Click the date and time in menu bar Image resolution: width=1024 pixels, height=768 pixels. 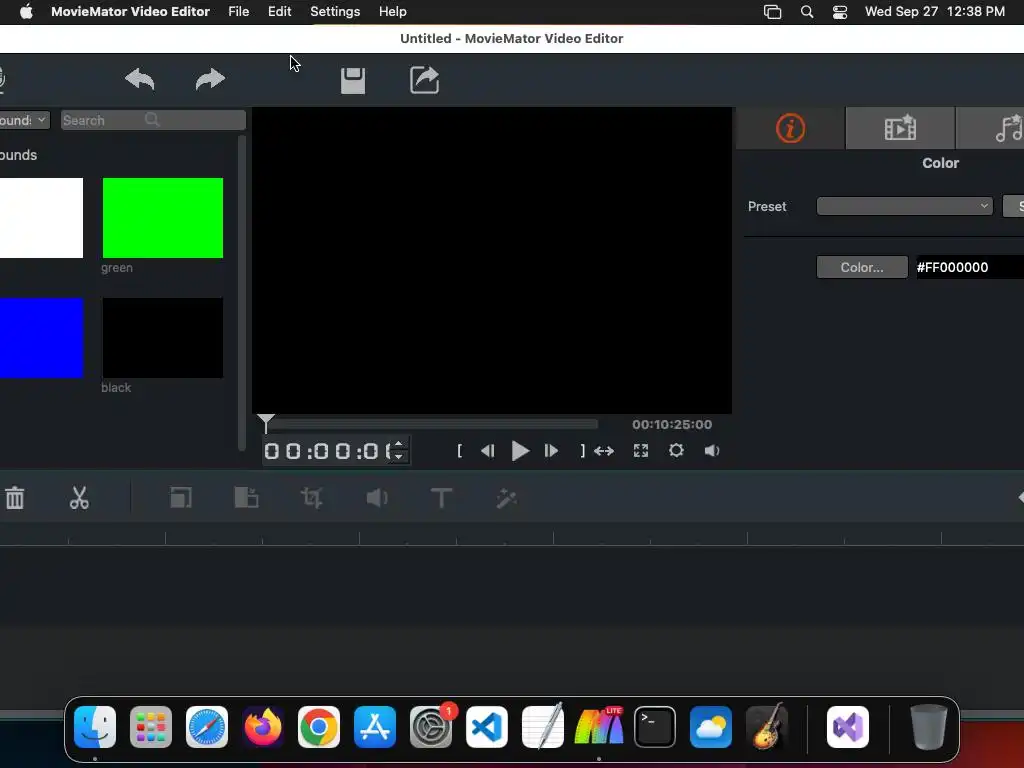pyautogui.click(x=935, y=12)
